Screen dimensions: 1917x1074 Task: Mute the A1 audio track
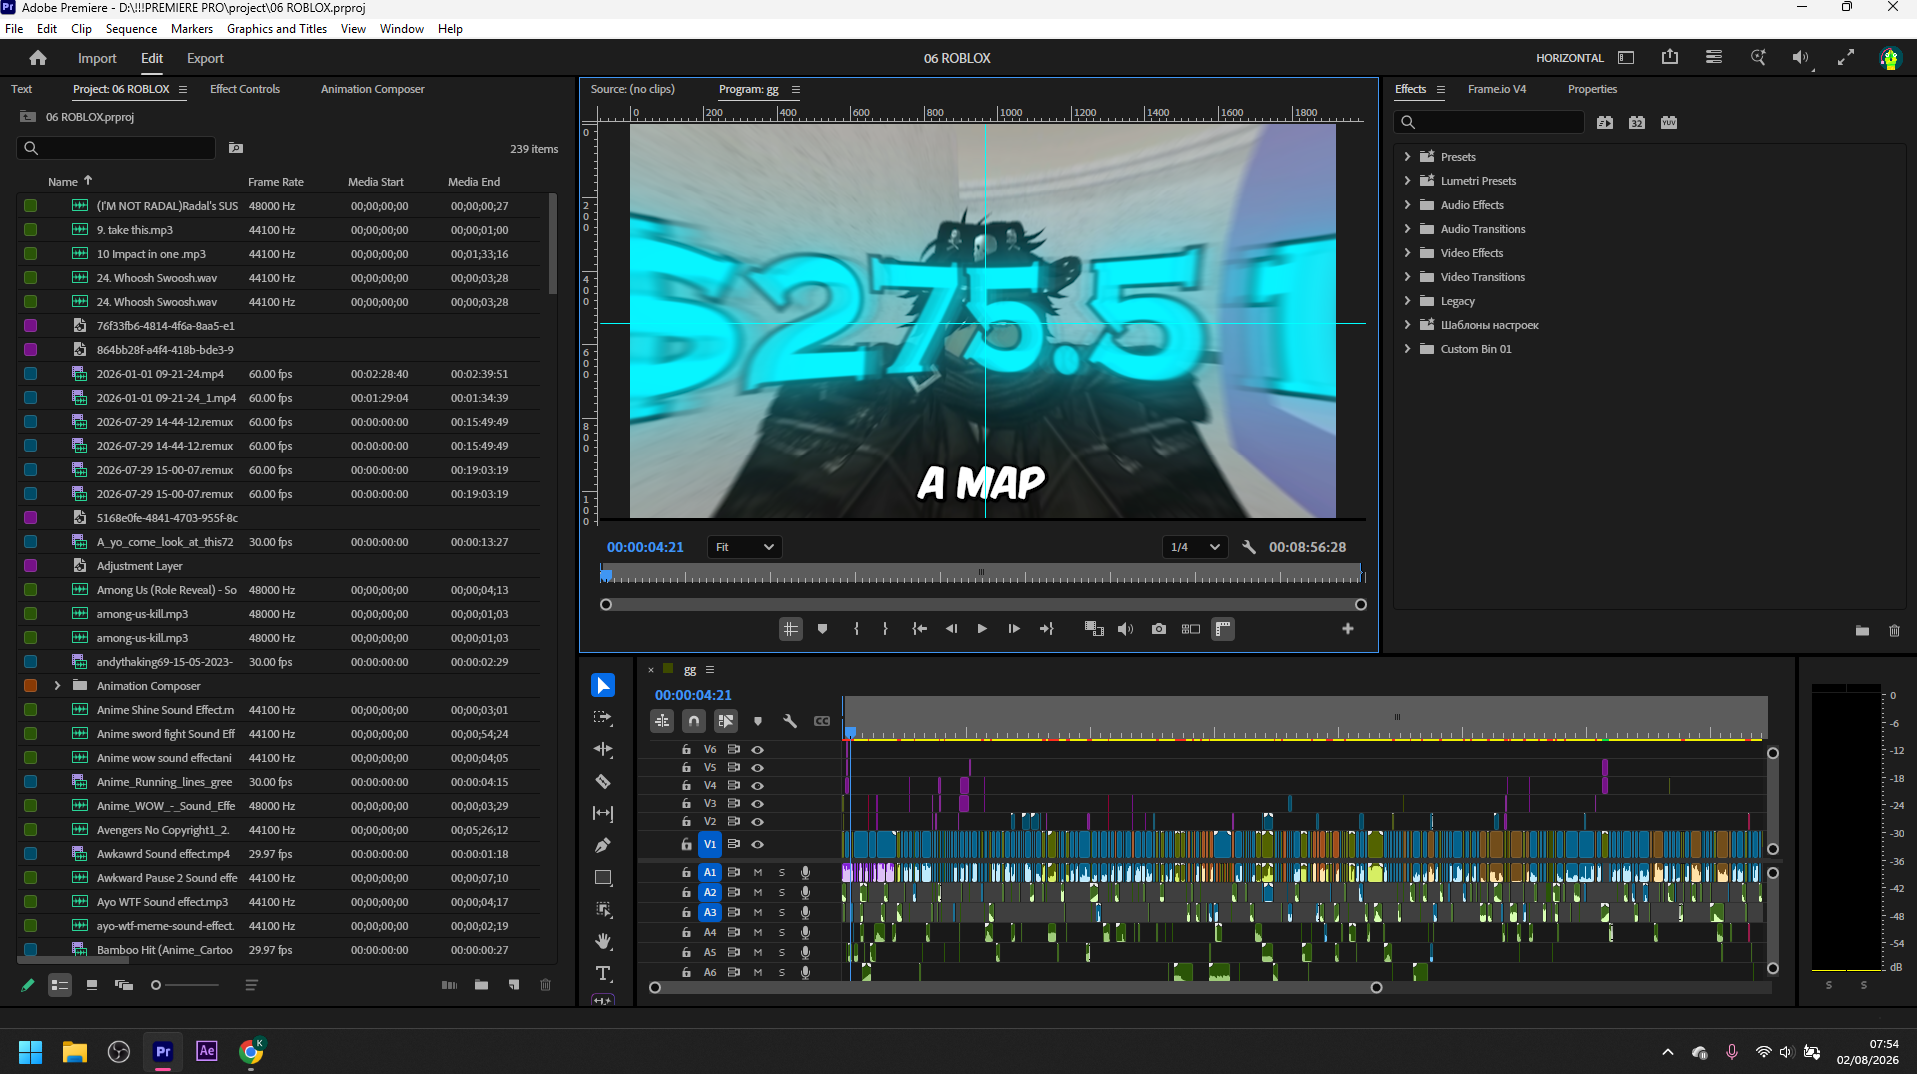[758, 873]
